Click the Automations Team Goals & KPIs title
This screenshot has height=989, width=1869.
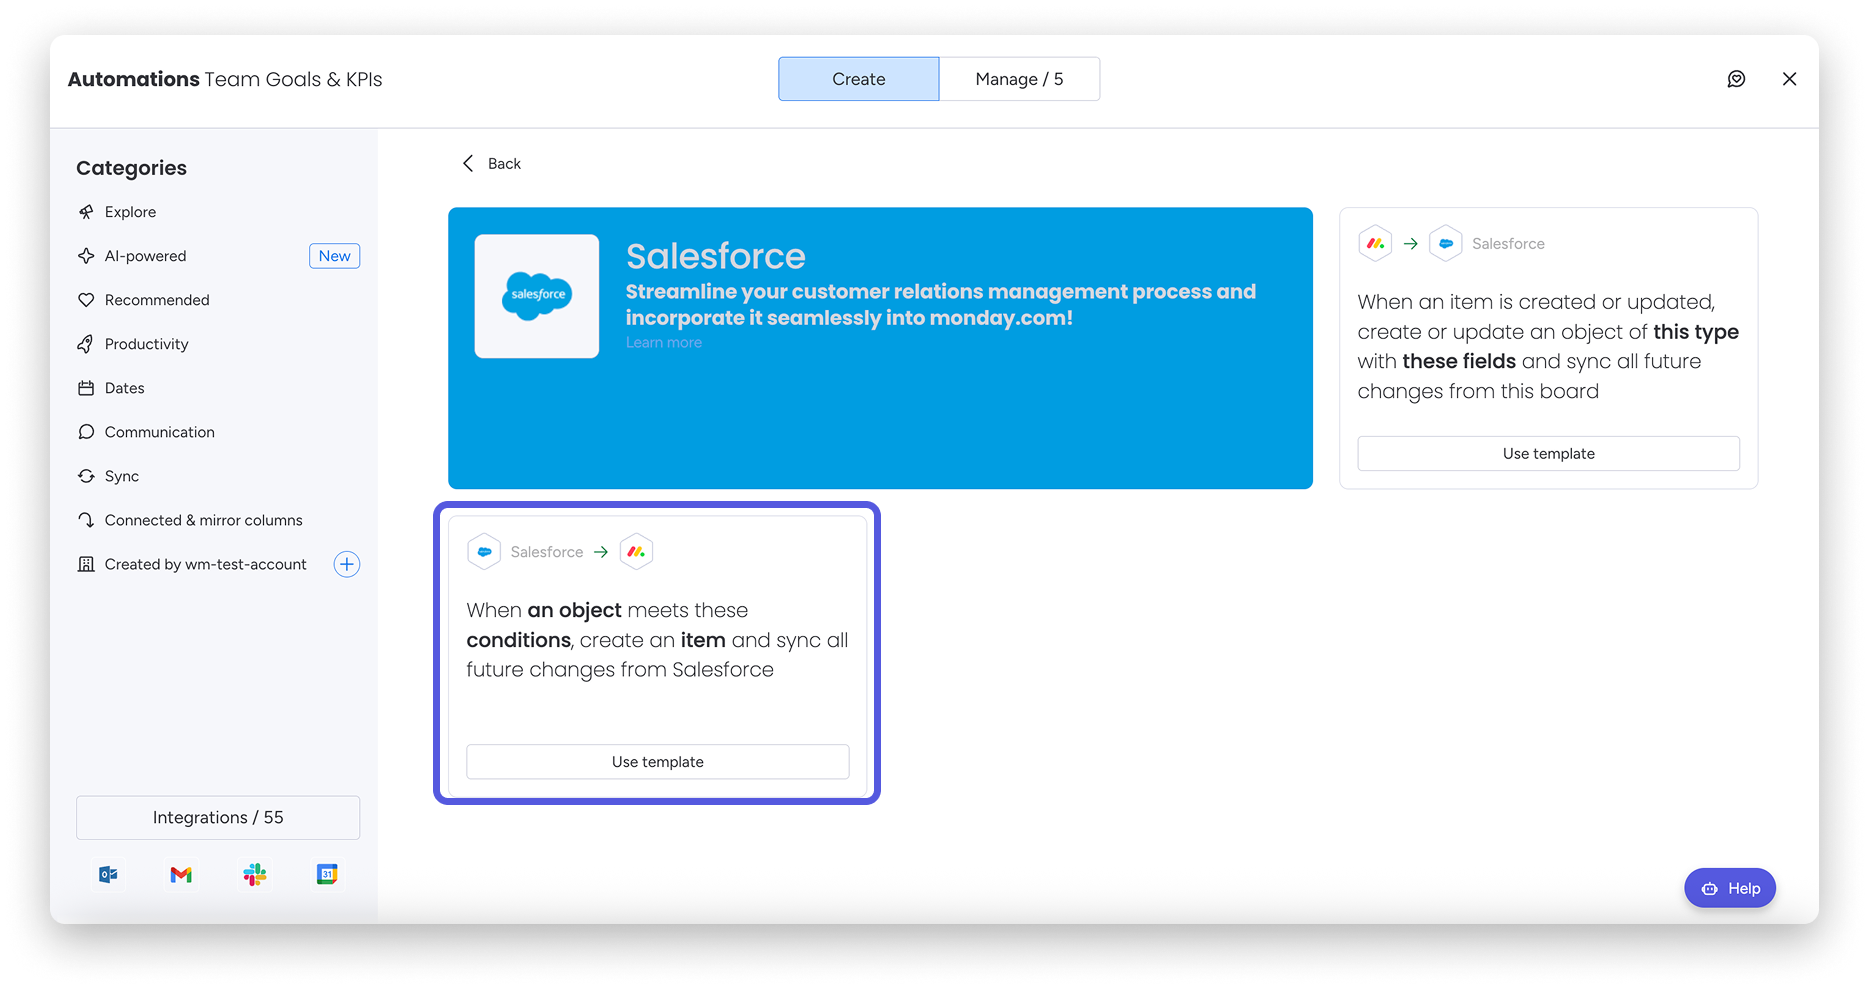[x=225, y=79]
